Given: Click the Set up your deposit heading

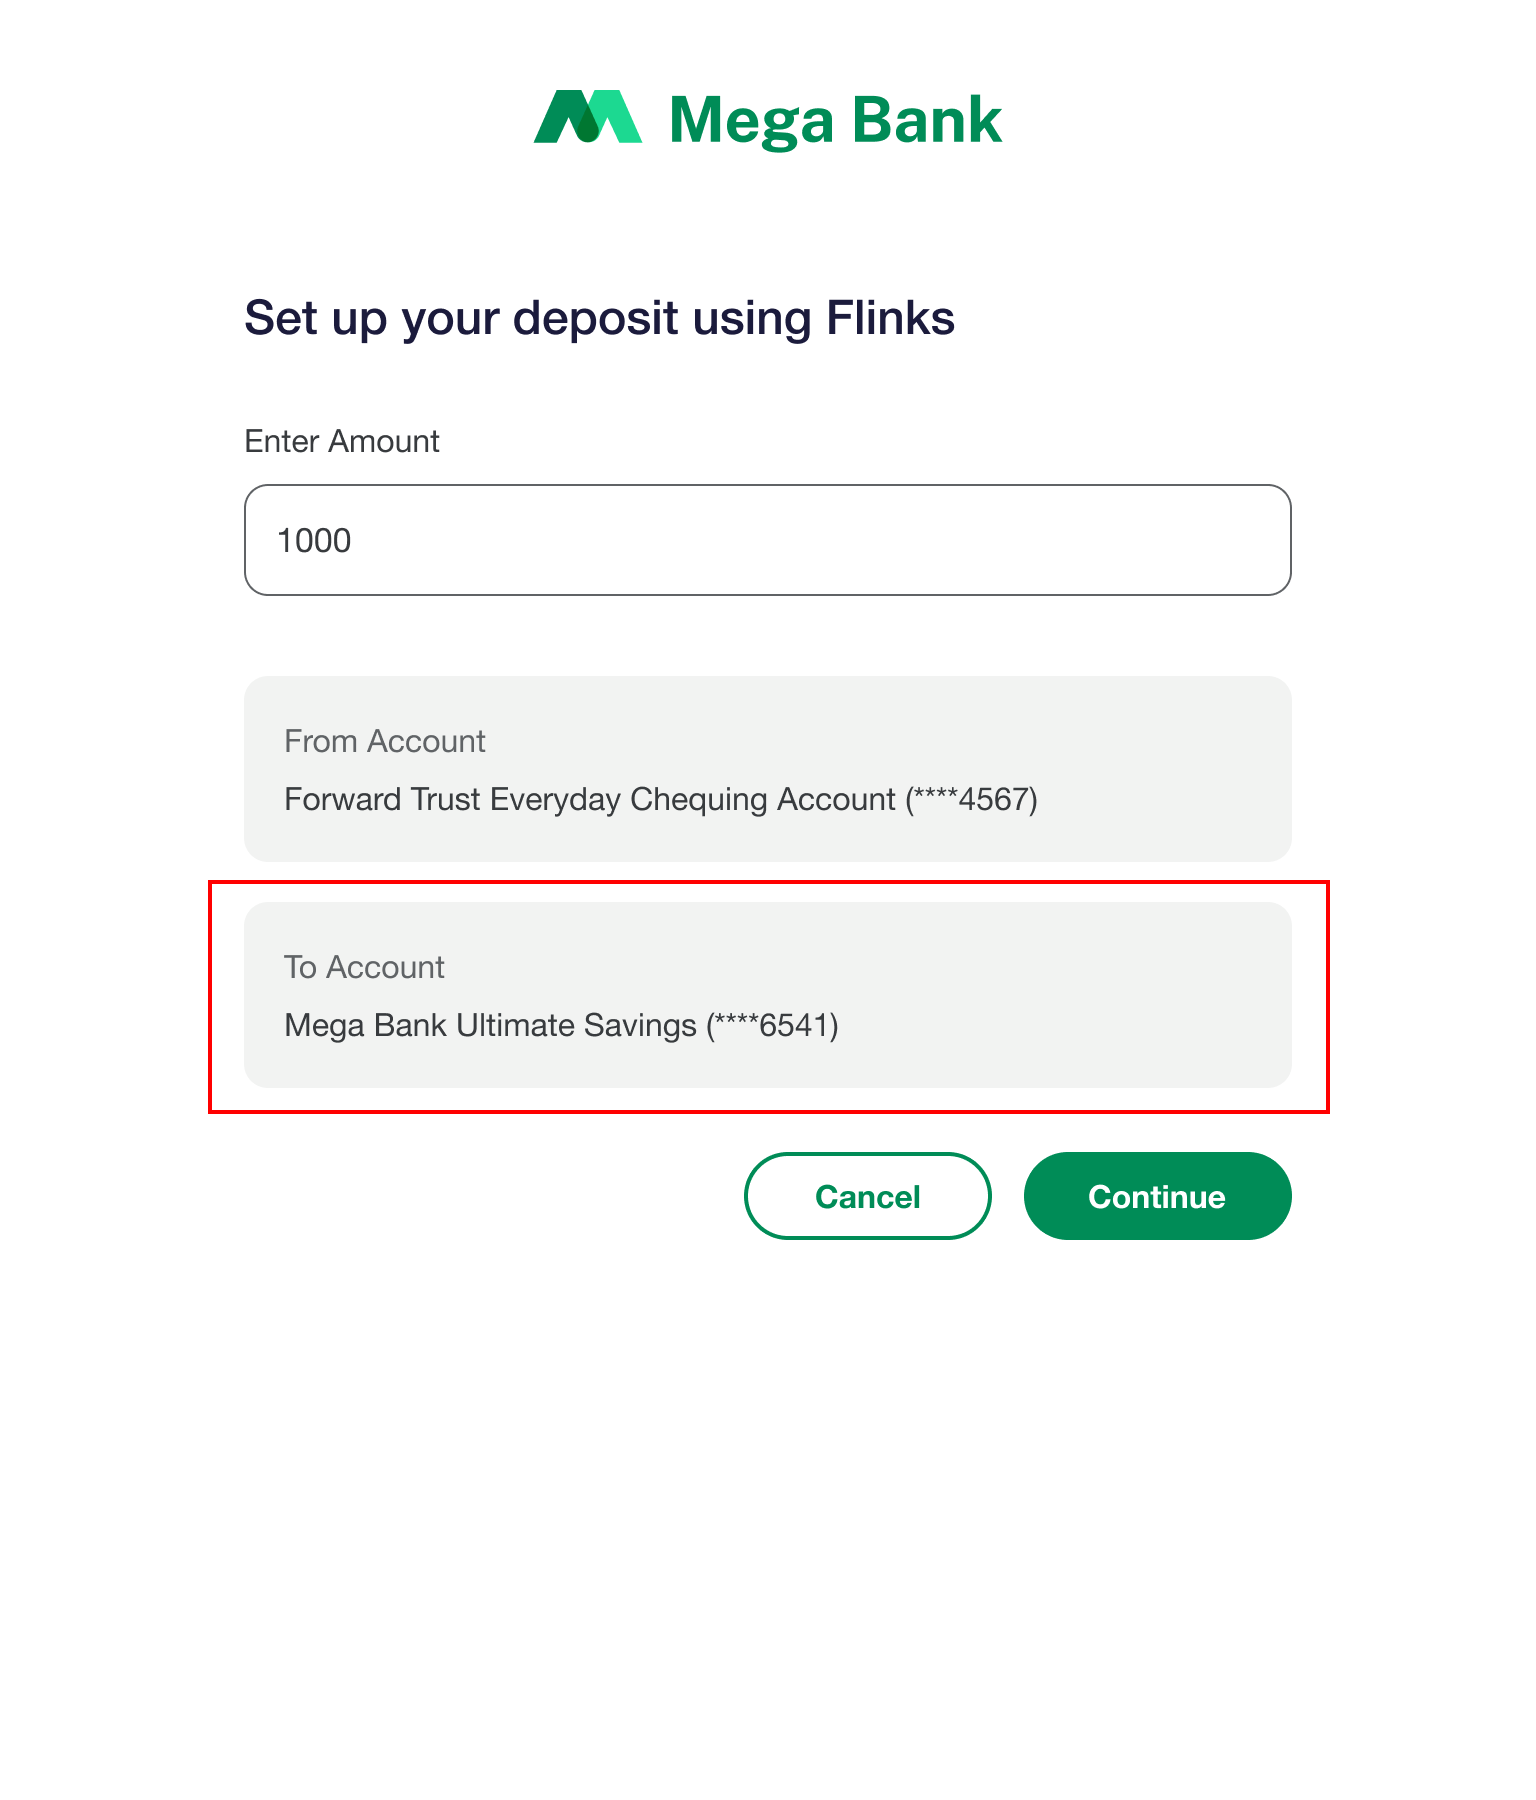Looking at the screenshot, I should click(x=600, y=319).
